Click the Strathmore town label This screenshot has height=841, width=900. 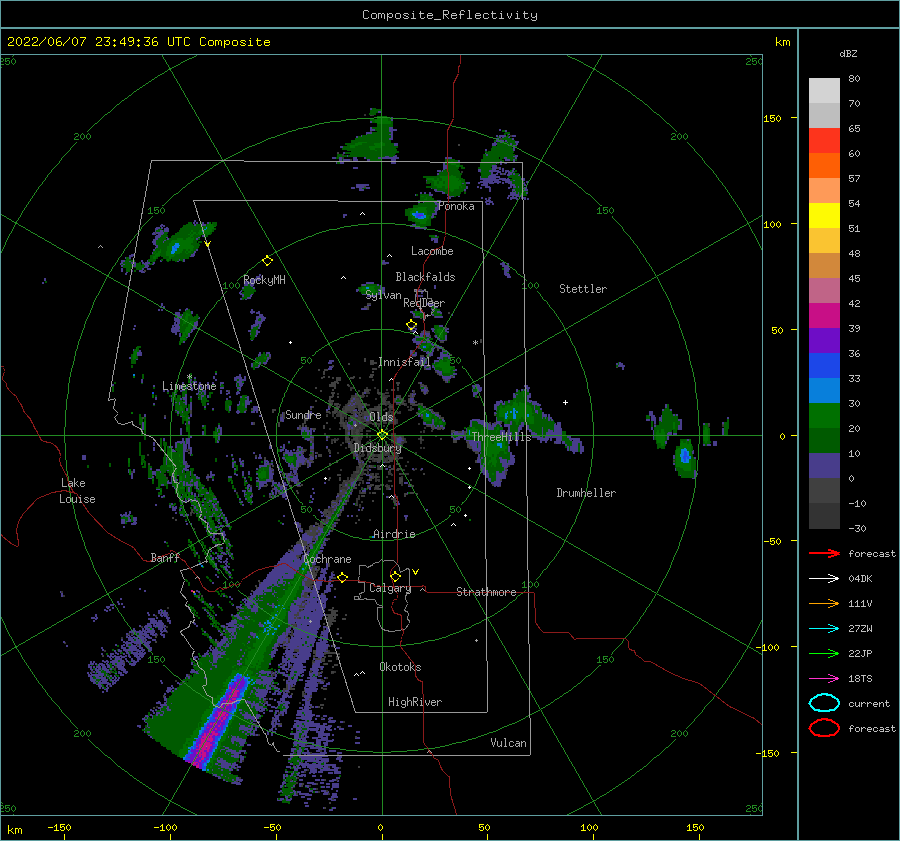pyautogui.click(x=486, y=592)
